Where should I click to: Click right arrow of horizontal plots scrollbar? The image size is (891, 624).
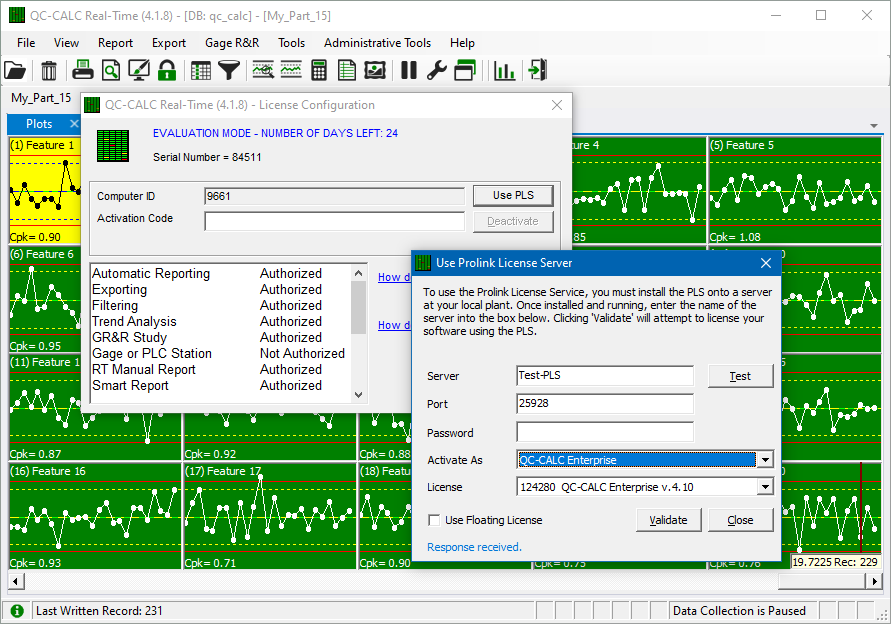(874, 581)
